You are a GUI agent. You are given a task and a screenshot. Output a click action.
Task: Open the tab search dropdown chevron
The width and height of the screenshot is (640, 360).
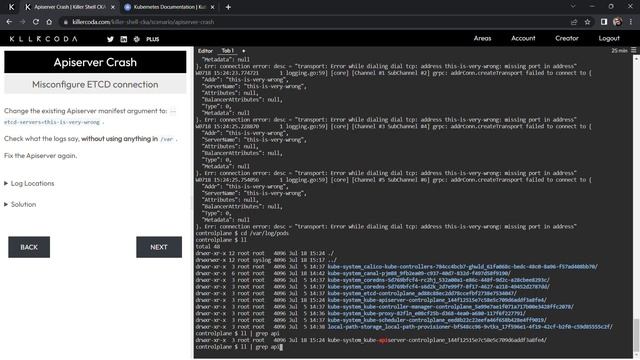pos(573,7)
